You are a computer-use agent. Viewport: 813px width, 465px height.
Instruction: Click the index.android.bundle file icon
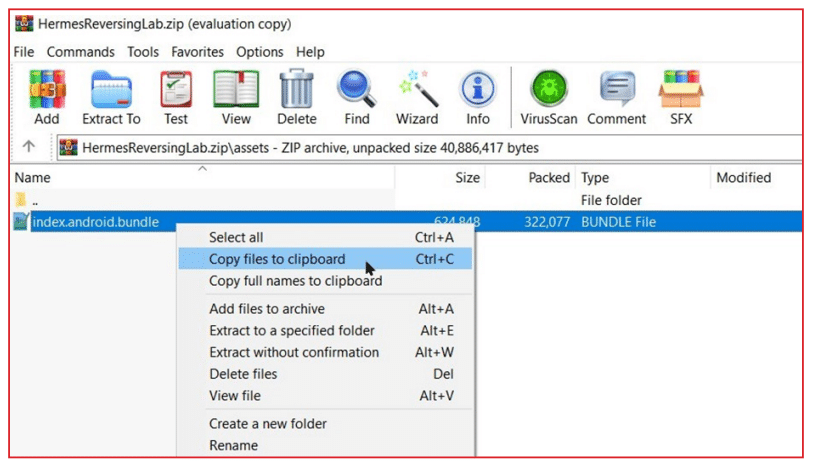point(21,221)
